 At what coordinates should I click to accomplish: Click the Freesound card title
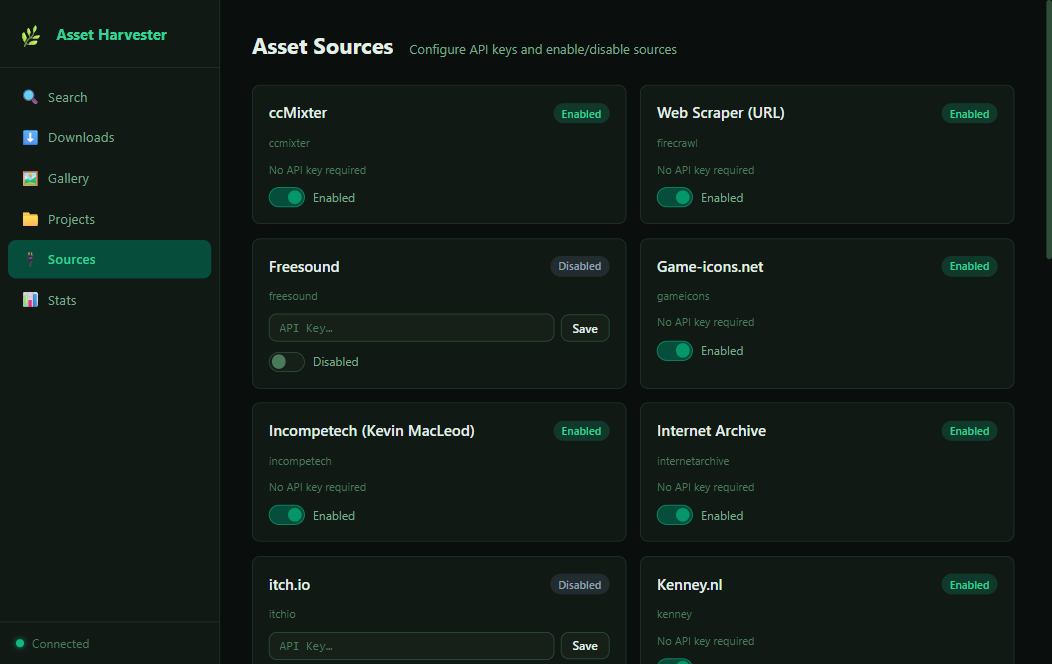(304, 267)
